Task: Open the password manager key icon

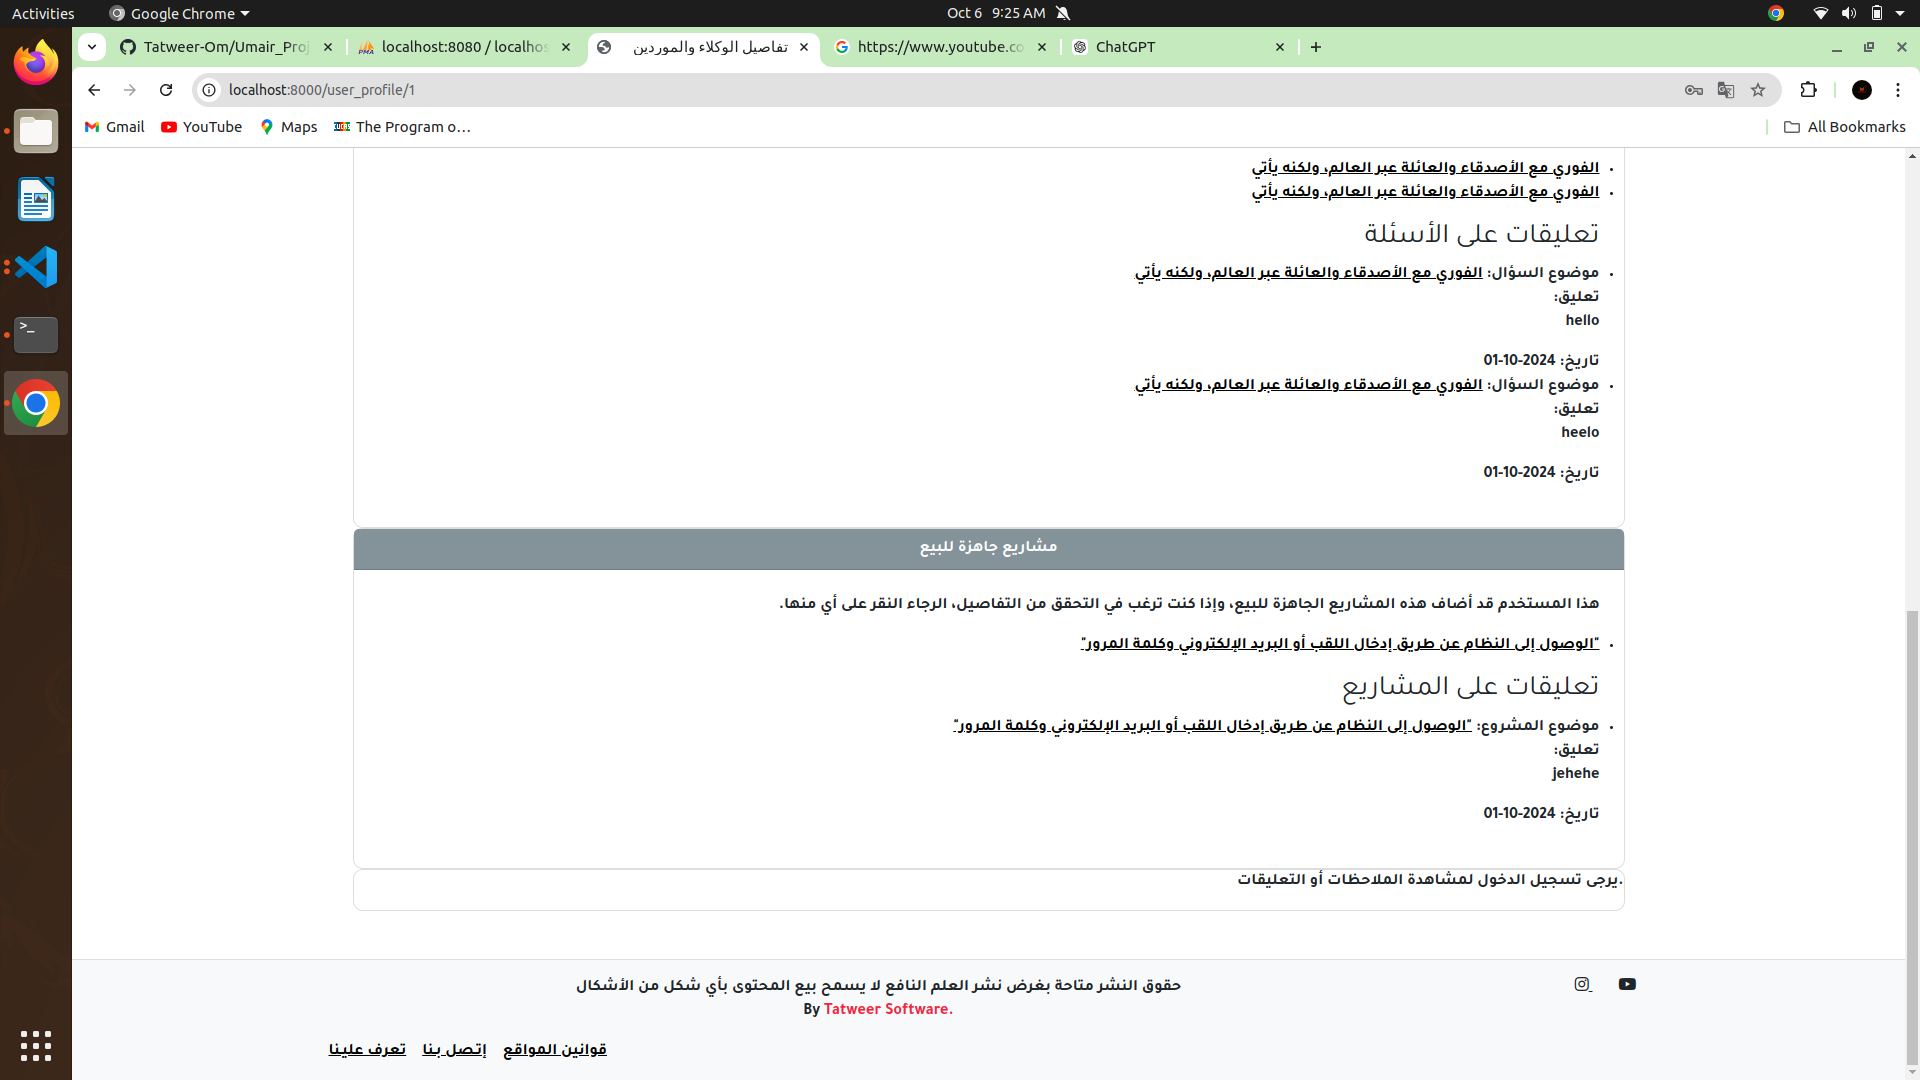Action: click(x=1694, y=90)
